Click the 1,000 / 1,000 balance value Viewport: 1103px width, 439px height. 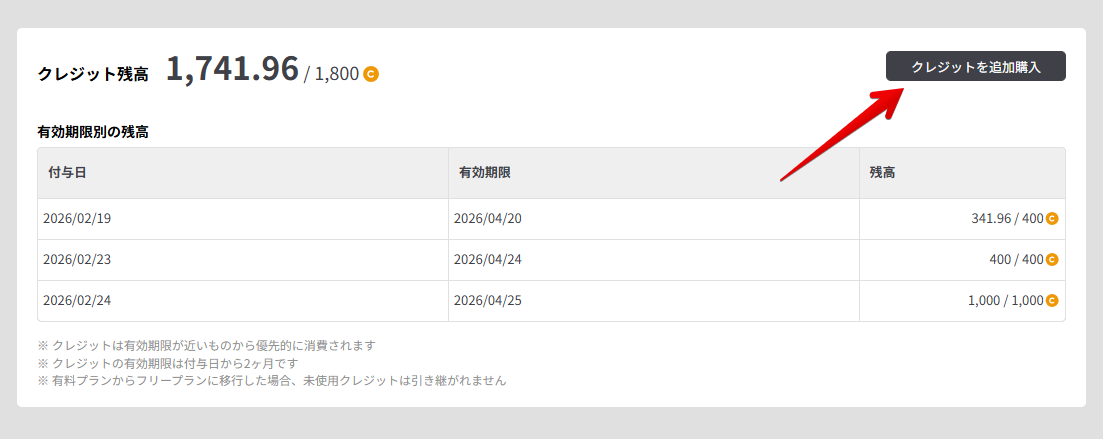click(1004, 301)
